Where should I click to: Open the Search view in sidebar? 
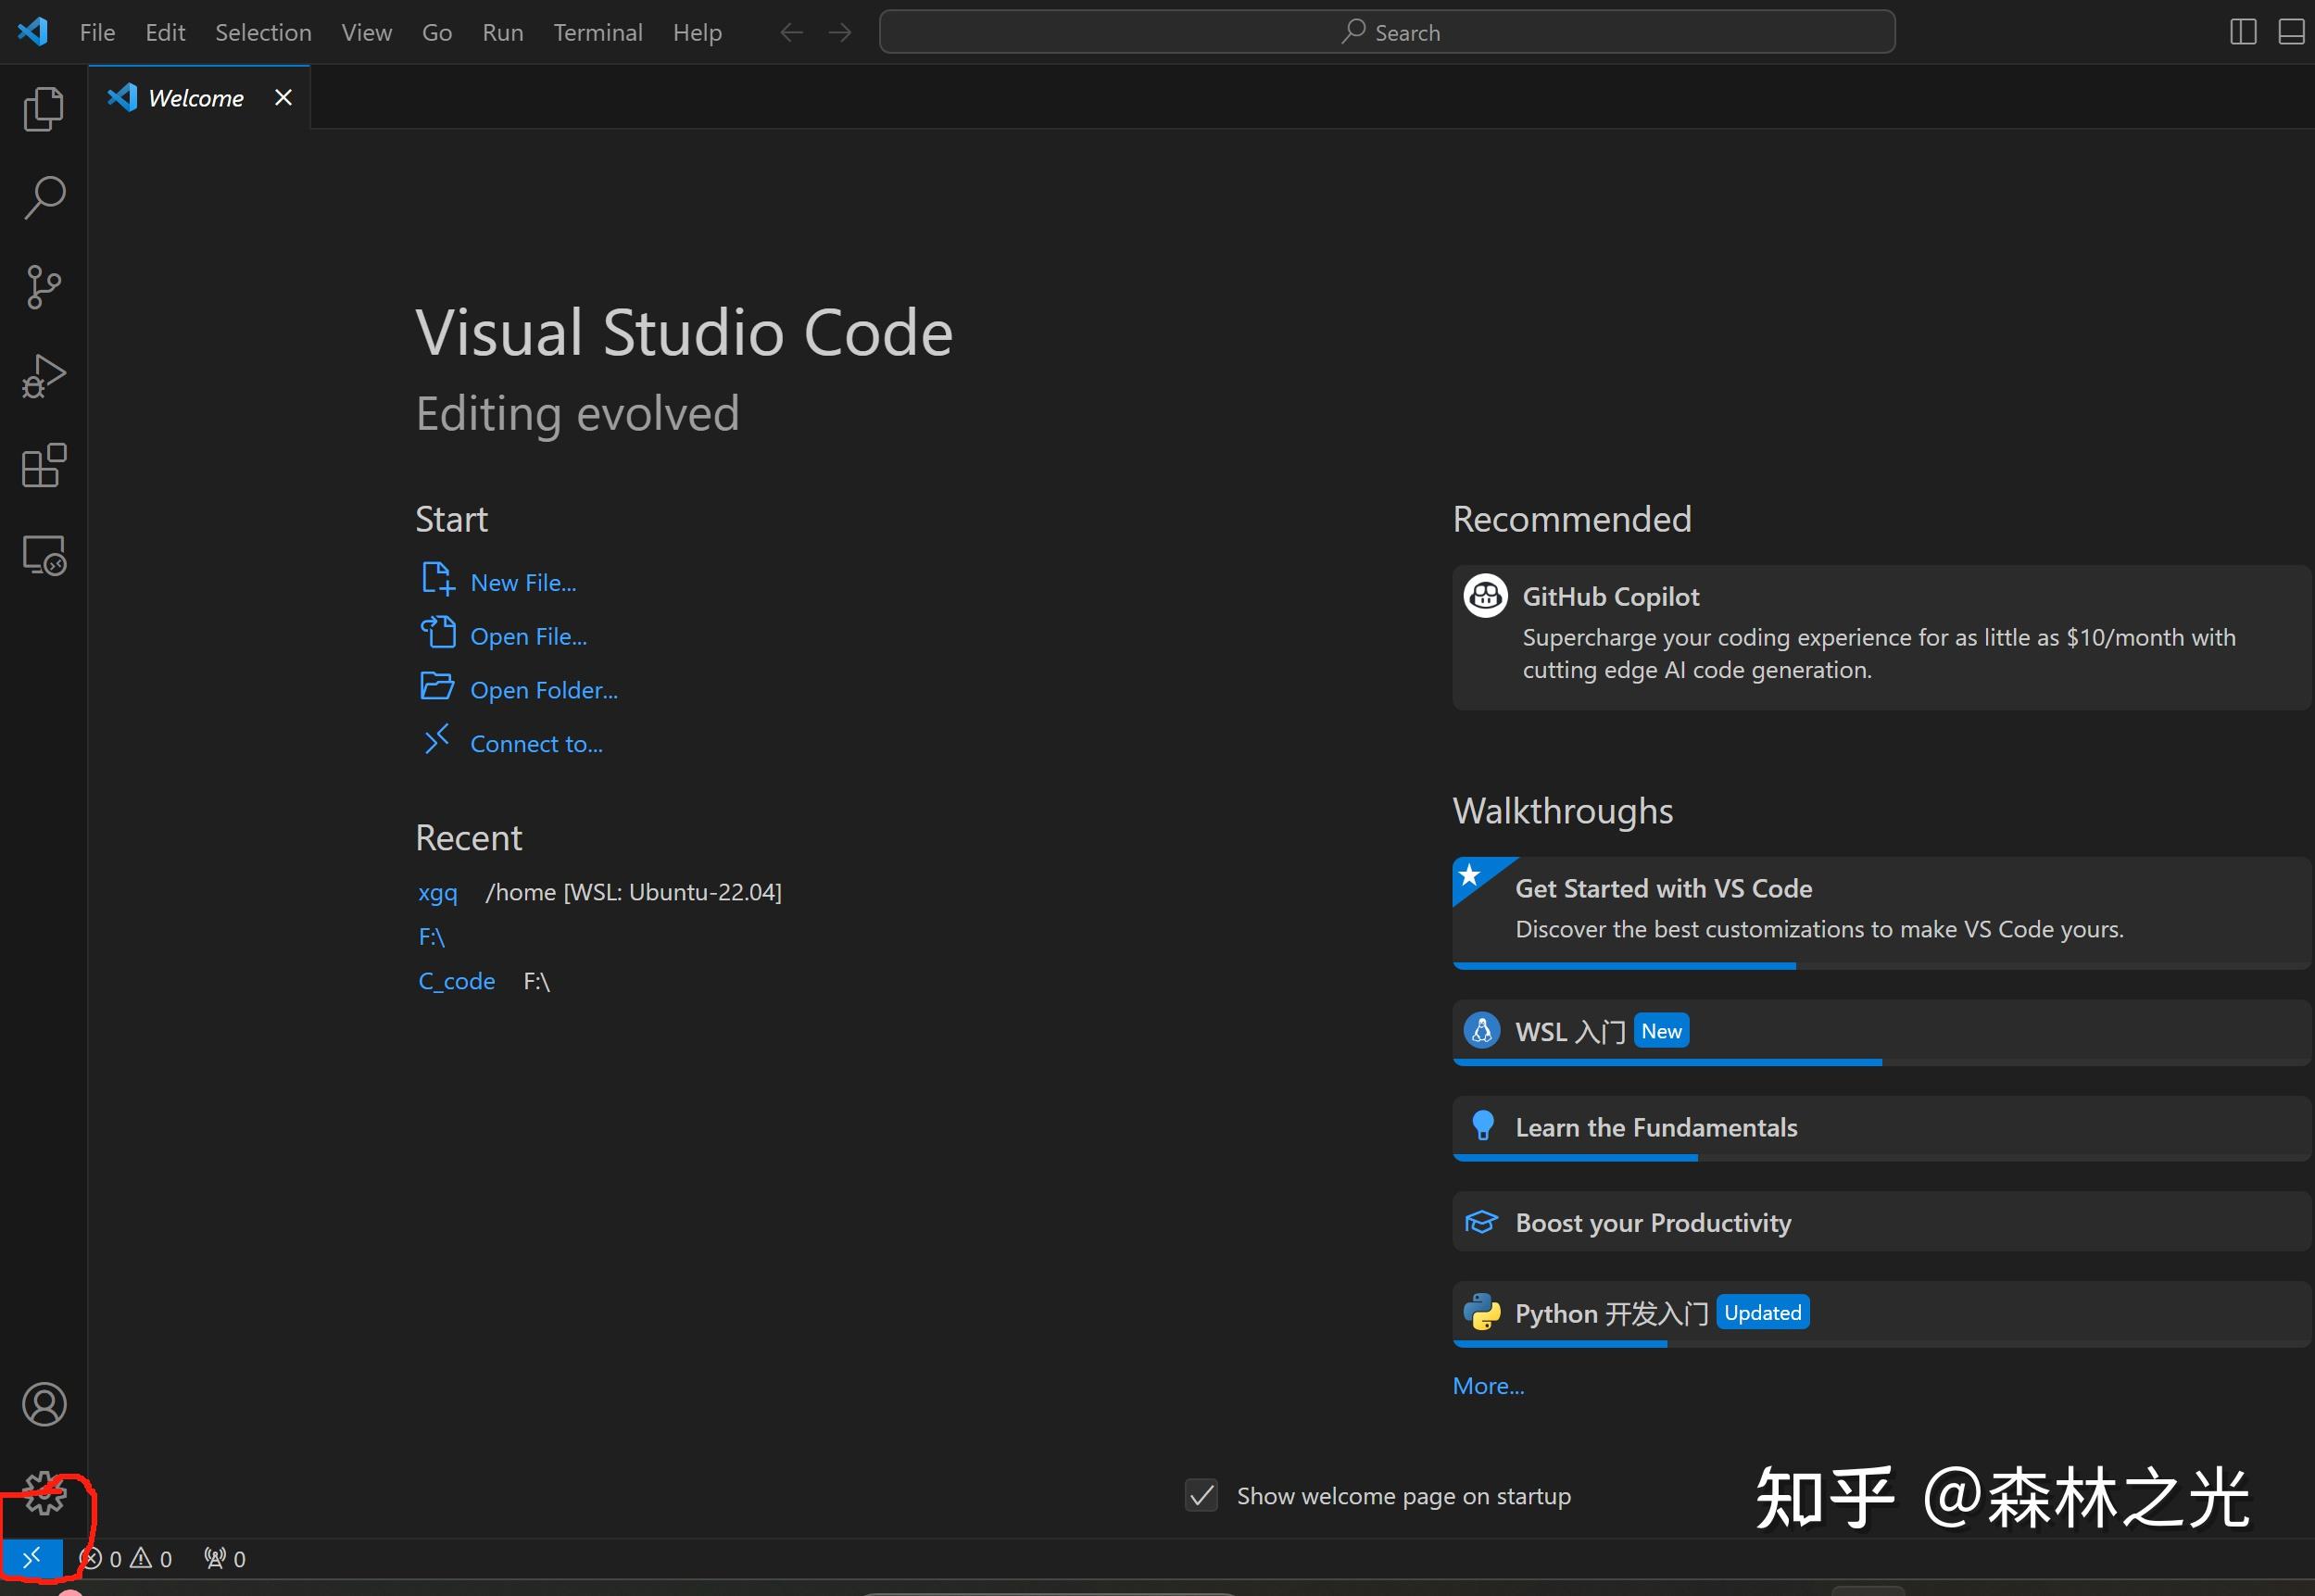(x=43, y=198)
